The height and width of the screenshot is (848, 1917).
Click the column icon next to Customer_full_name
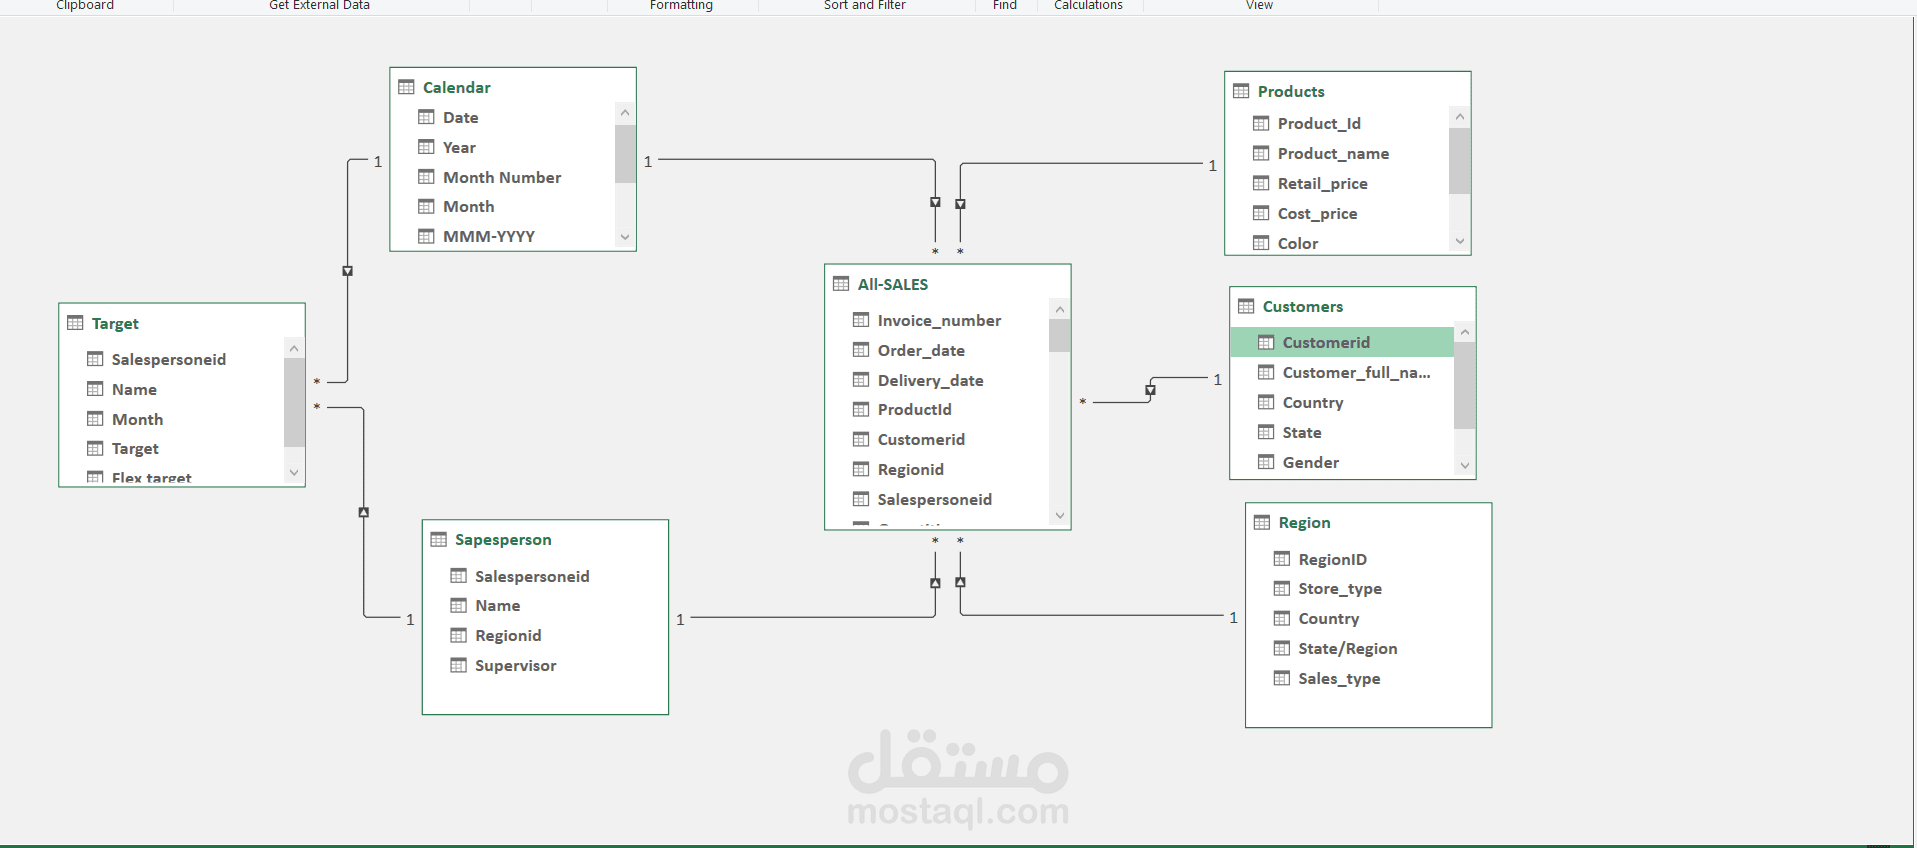click(1266, 372)
